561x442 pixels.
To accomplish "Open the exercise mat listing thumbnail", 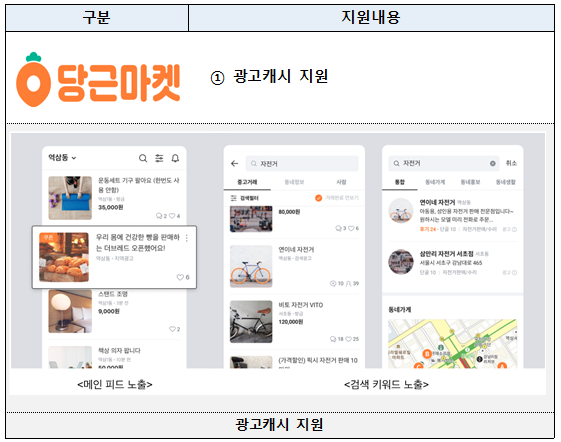I will (70, 198).
